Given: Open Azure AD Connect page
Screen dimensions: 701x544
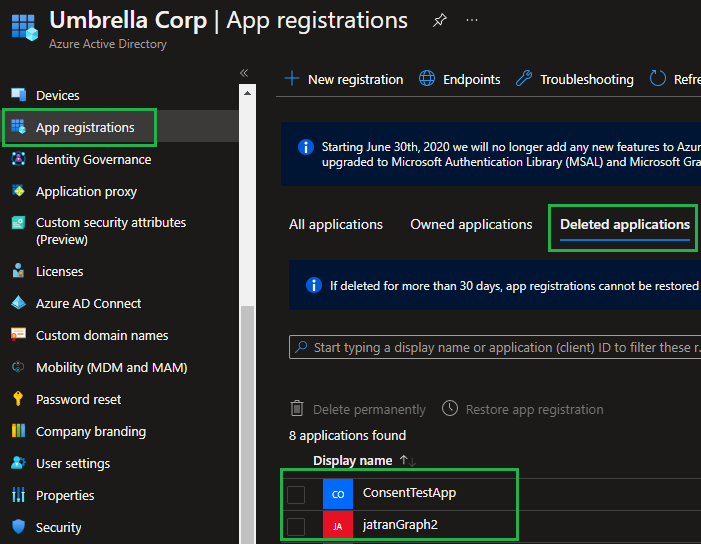Looking at the screenshot, I should (x=89, y=304).
